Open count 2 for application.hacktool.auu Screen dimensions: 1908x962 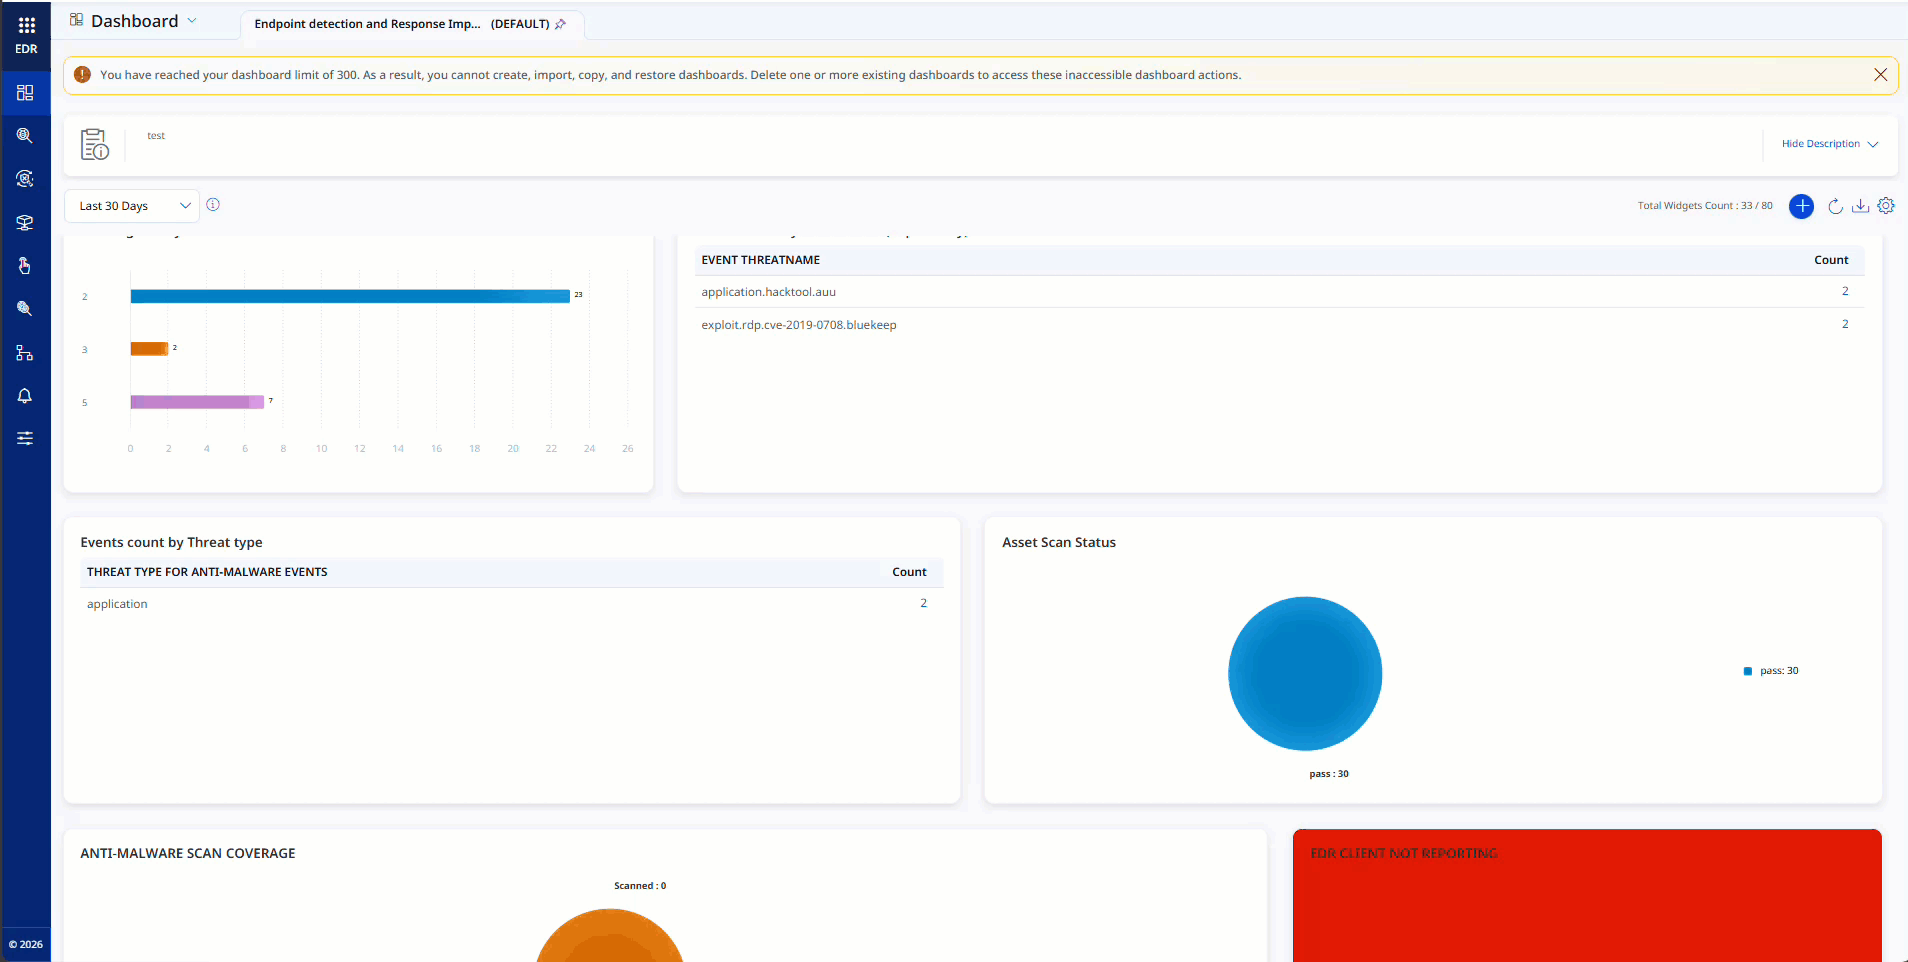1845,291
